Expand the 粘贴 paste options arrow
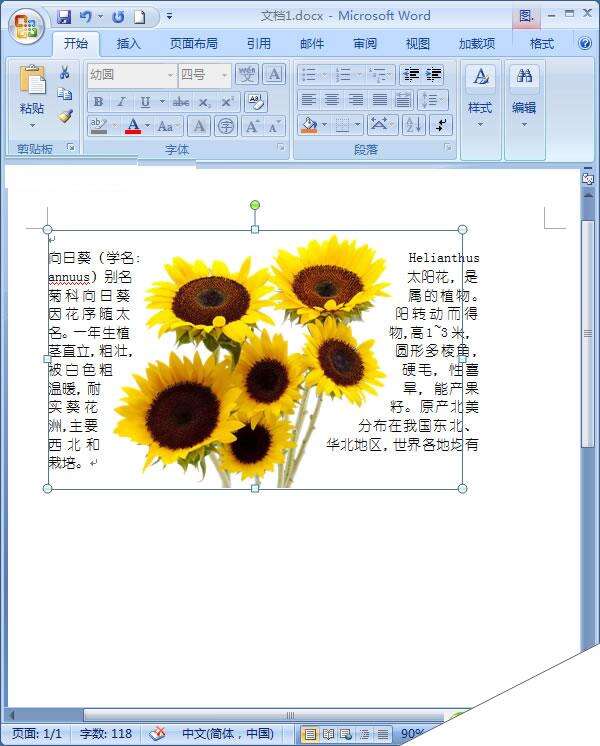600x746 pixels. 32,126
